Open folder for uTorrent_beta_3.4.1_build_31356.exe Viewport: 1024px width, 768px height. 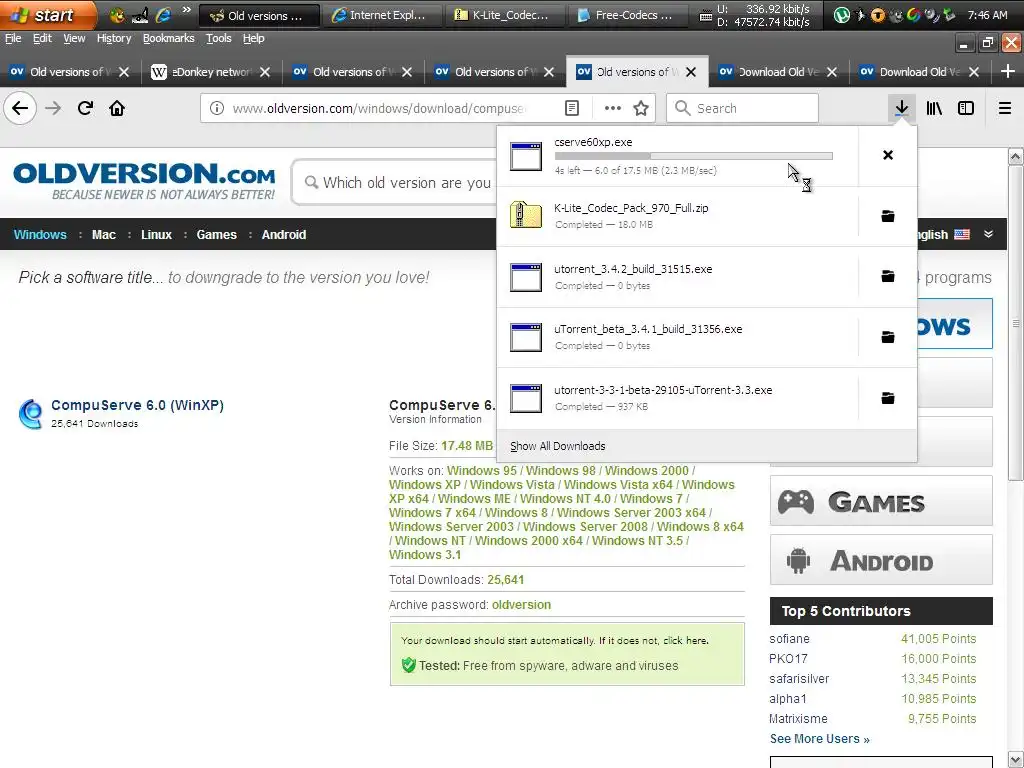pyautogui.click(x=888, y=337)
